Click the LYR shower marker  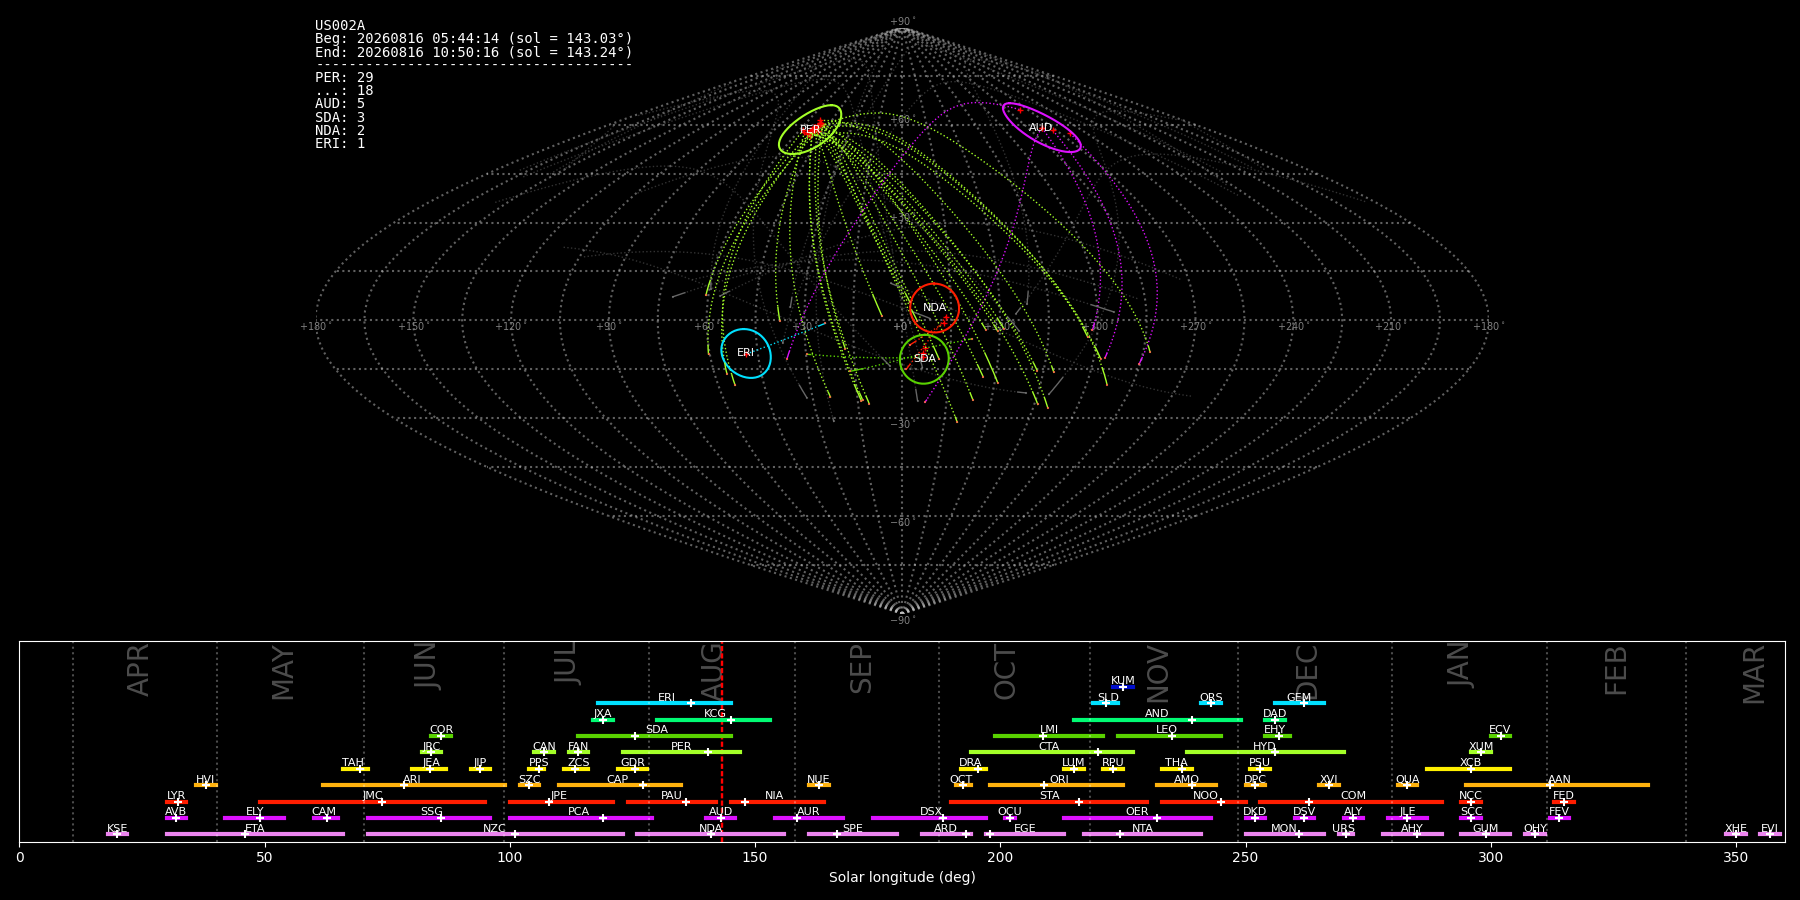(x=176, y=801)
